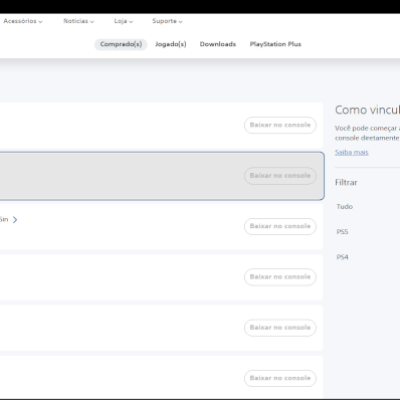Image resolution: width=400 pixels, height=400 pixels.
Task: Open the Acessórios dropdown menu
Action: tap(23, 21)
